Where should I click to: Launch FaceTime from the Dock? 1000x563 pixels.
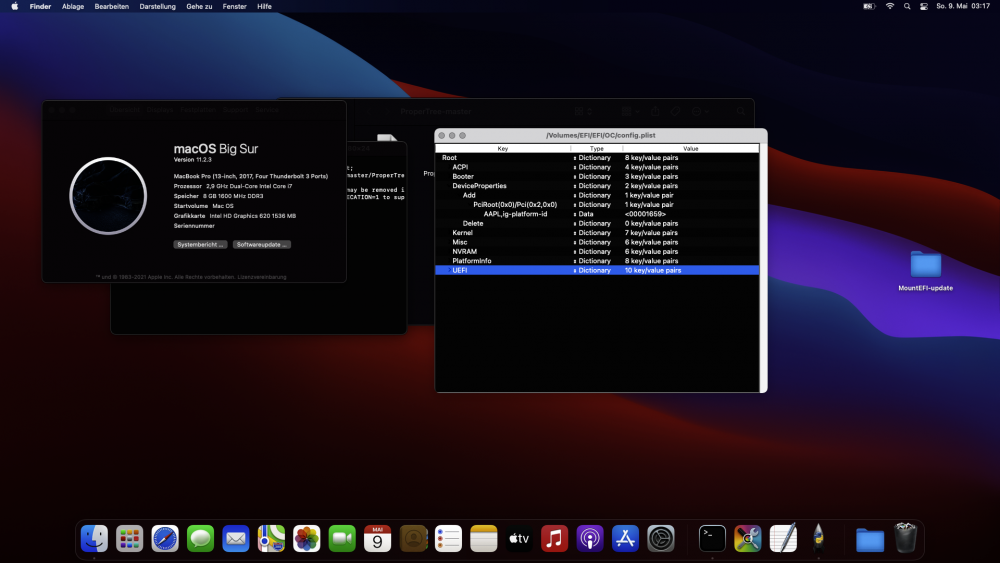pyautogui.click(x=342, y=539)
